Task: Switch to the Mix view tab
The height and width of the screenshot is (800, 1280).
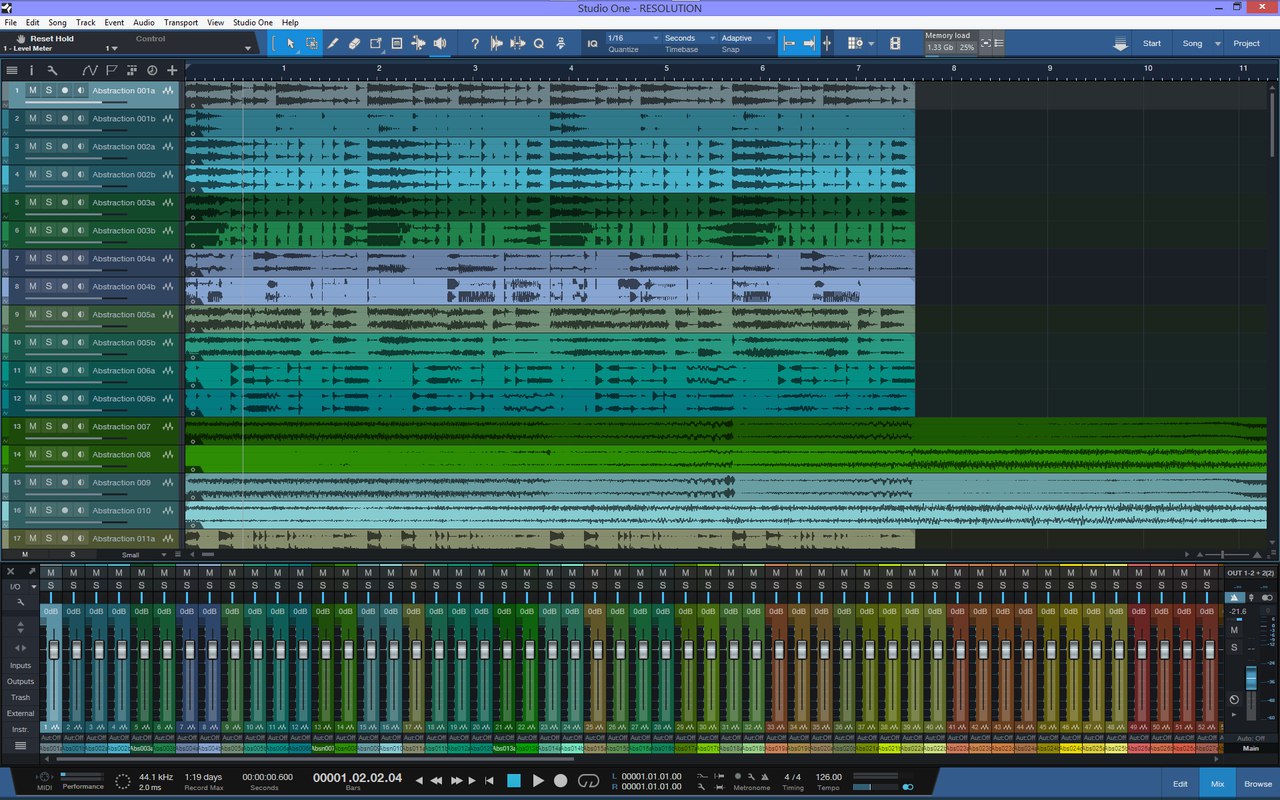Action: point(1217,784)
